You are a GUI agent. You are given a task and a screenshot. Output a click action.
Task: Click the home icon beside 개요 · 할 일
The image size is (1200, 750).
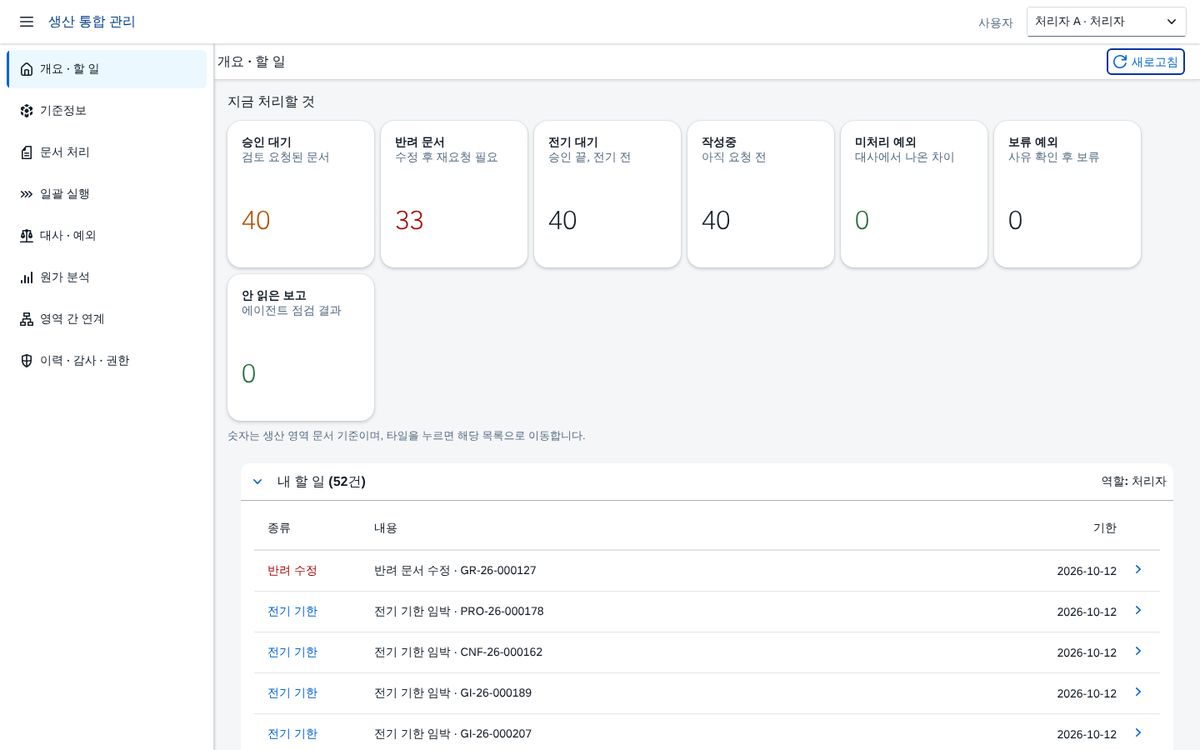point(26,69)
